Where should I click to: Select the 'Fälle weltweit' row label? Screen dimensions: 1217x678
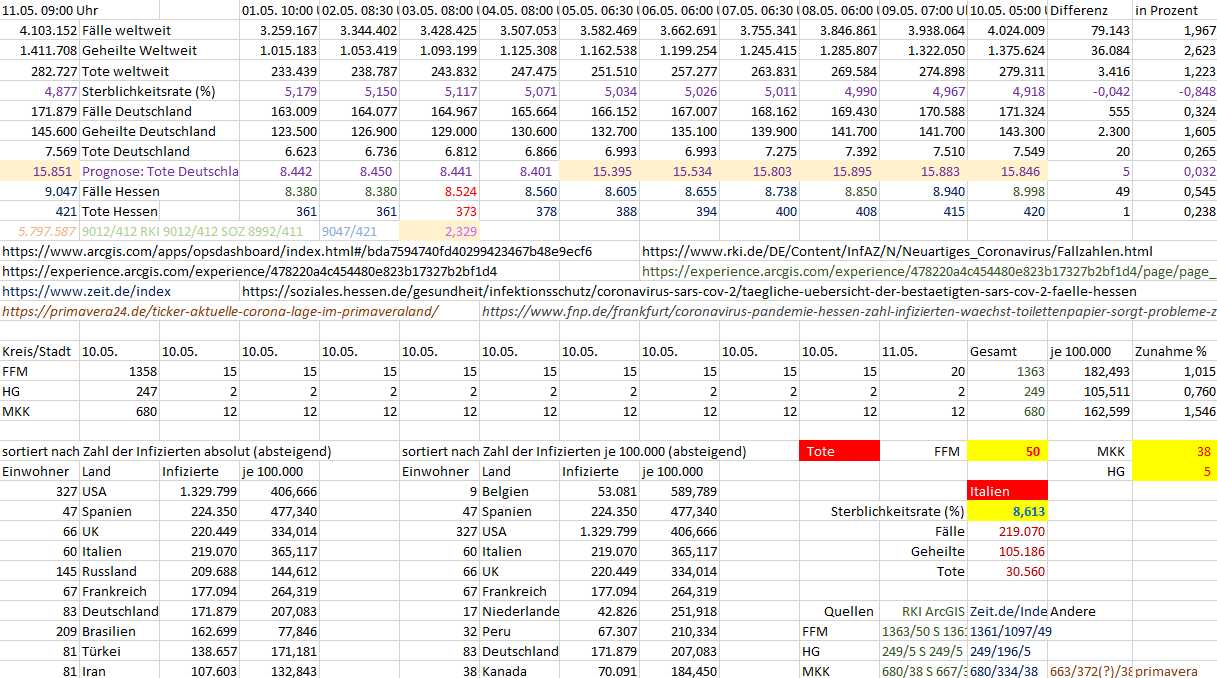point(125,31)
